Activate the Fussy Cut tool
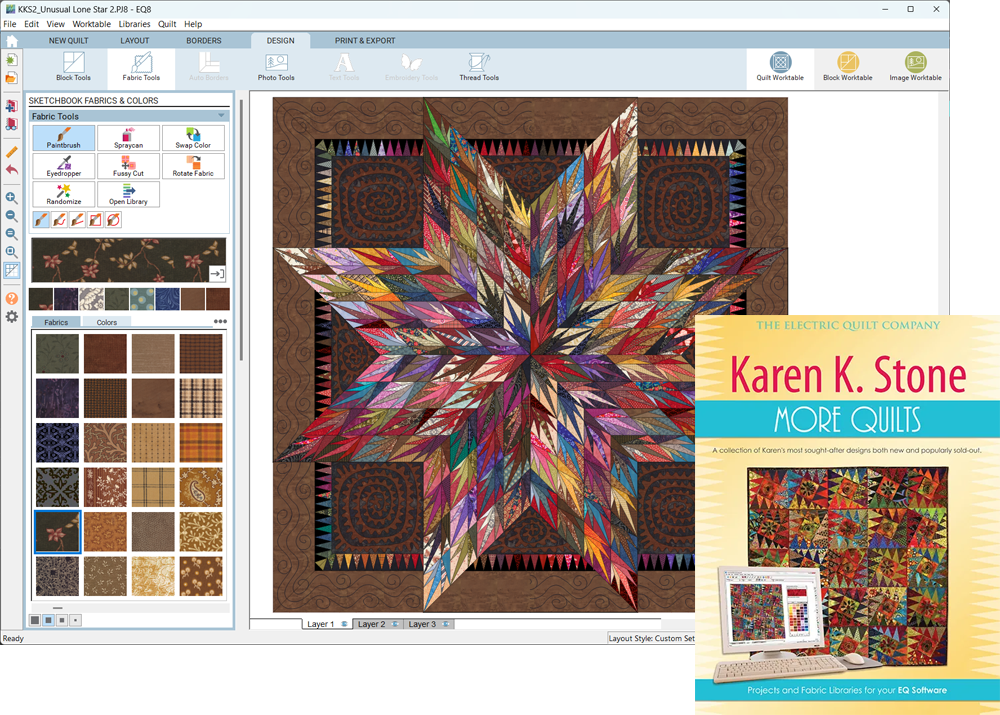The image size is (1000, 715). (x=128, y=166)
